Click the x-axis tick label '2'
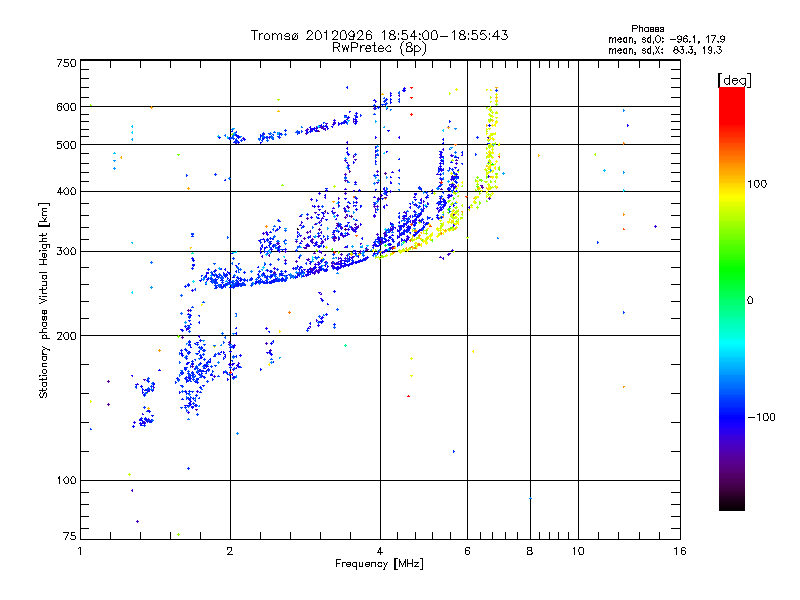Viewport: 800px width, 600px height. (230, 551)
